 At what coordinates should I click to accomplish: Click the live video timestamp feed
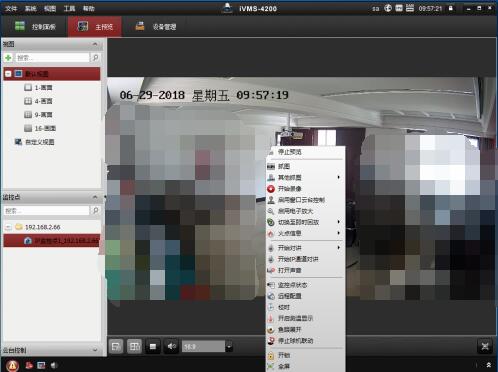pos(204,95)
